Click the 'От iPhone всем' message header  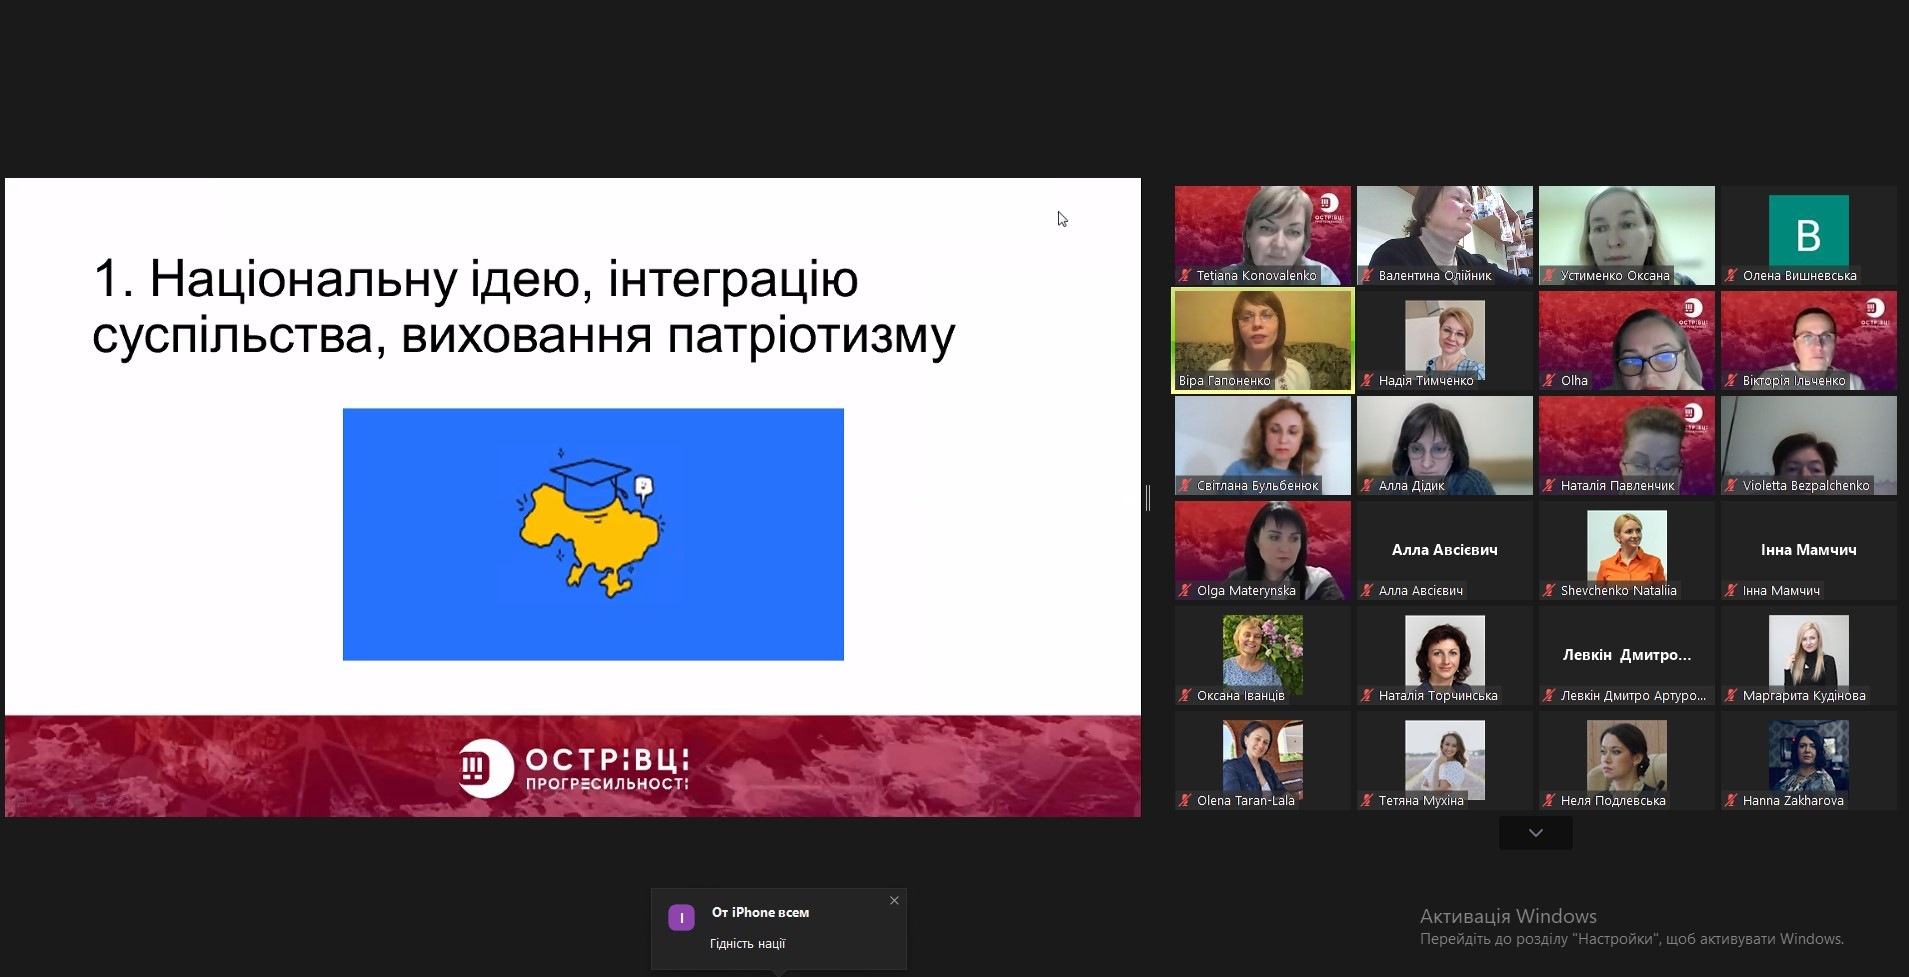pos(760,912)
